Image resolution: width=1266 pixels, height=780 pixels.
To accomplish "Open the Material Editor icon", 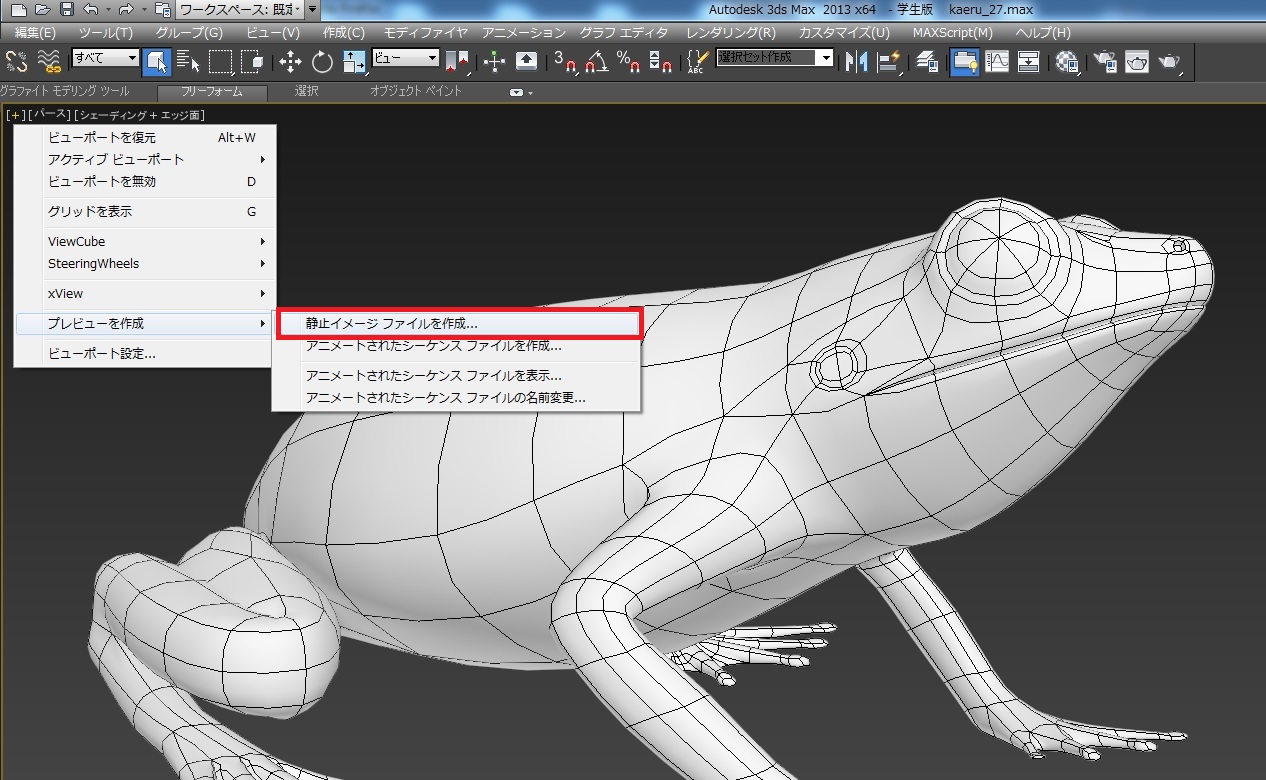I will point(1069,62).
